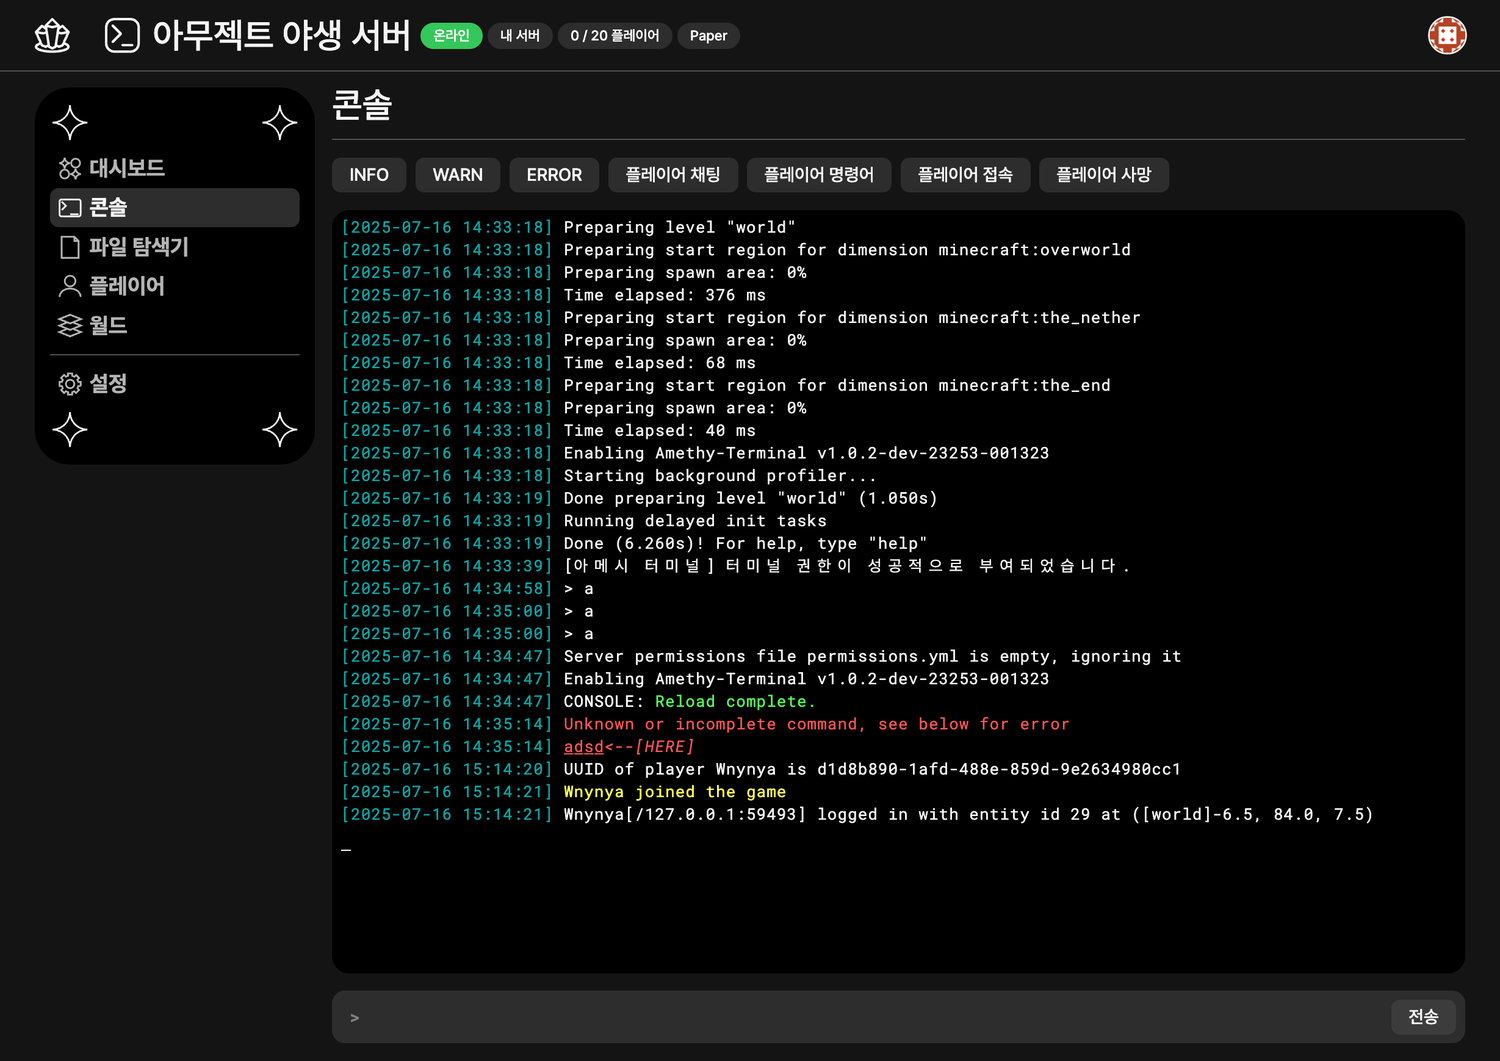Click the crown logo icon in header
The height and width of the screenshot is (1061, 1500).
52,36
